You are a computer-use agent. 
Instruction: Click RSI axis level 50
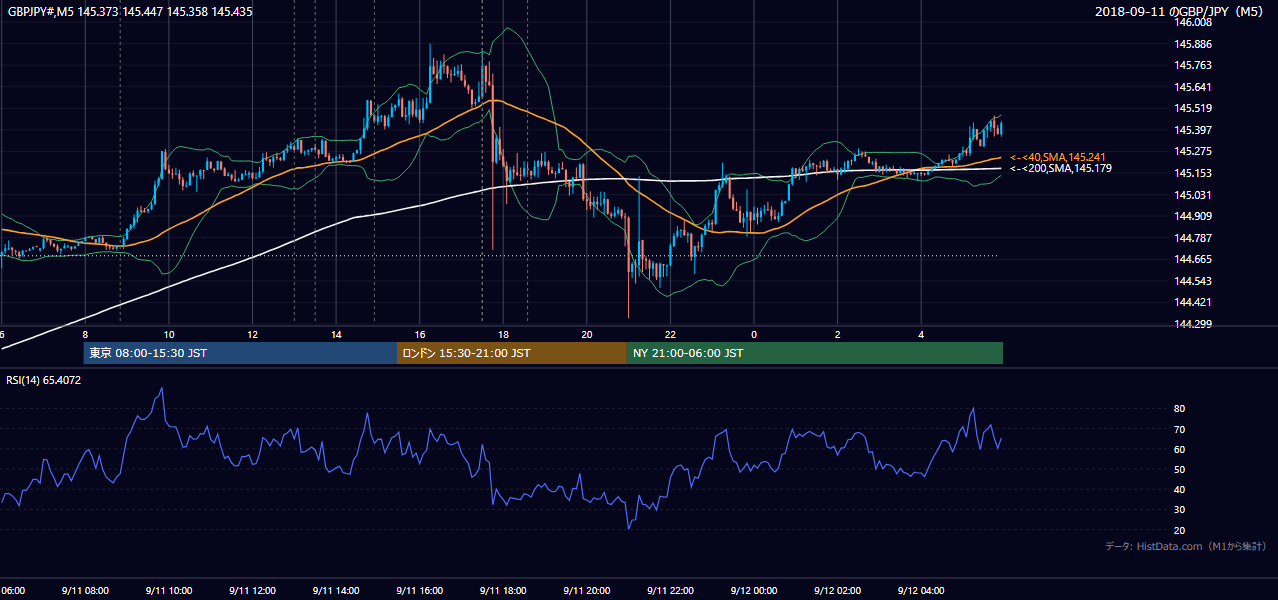(1179, 469)
